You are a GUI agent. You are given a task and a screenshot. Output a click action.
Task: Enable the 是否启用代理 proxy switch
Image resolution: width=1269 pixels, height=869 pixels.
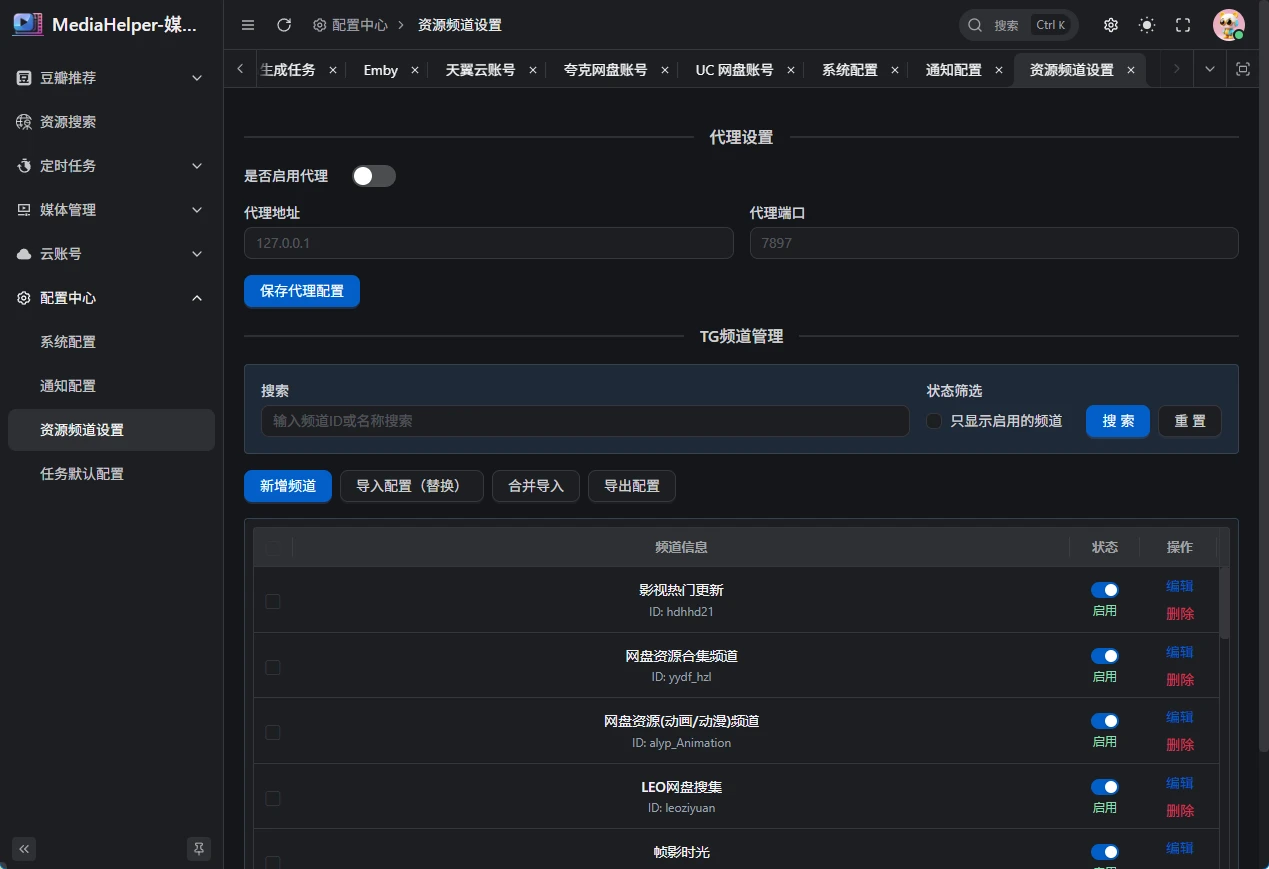pyautogui.click(x=374, y=176)
